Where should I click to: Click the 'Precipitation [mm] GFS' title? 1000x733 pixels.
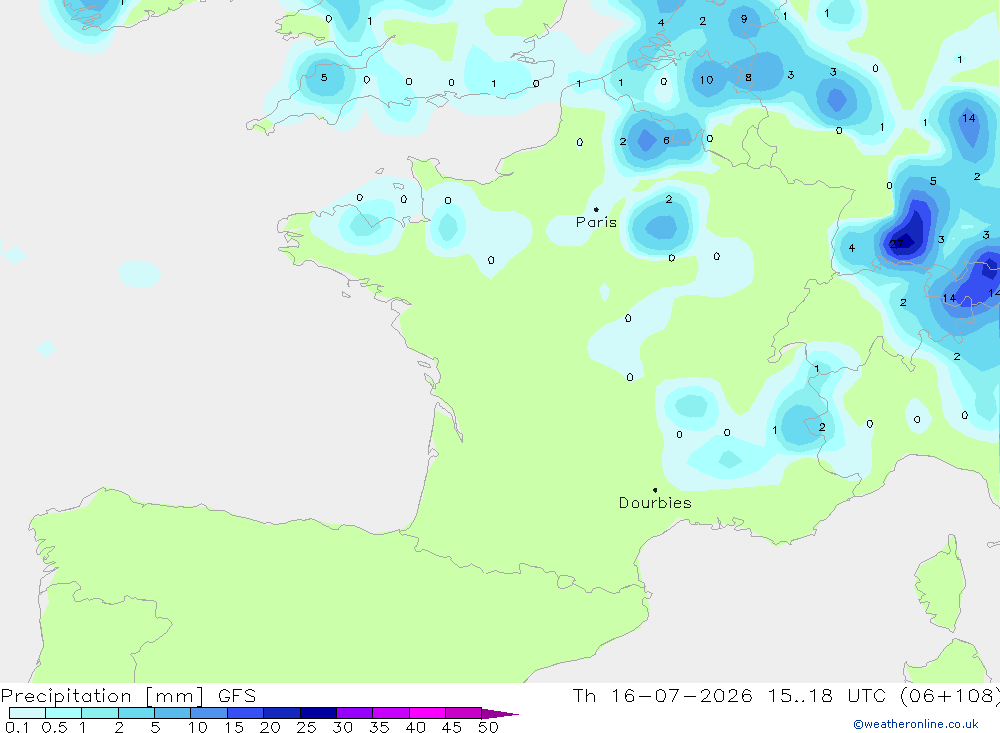point(128,695)
